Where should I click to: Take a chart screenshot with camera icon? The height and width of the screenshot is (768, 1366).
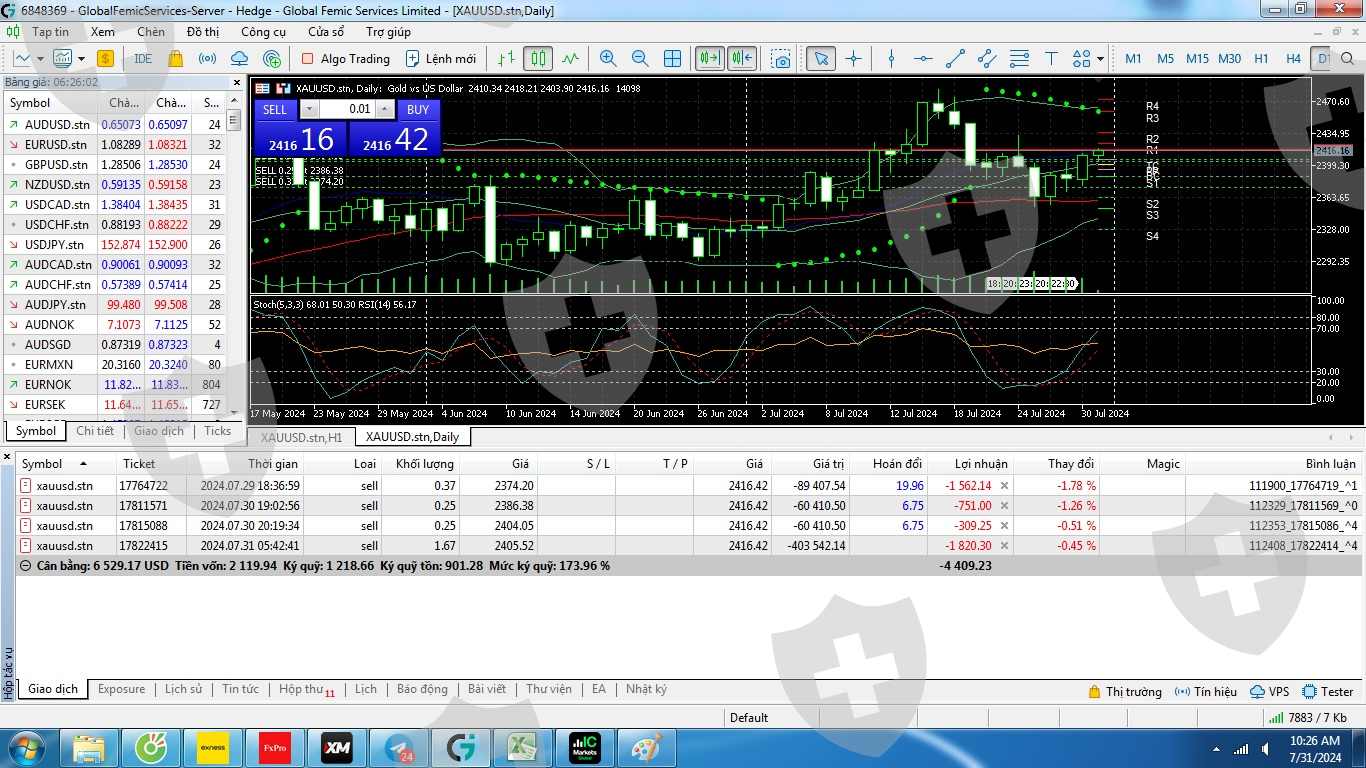(x=780, y=59)
